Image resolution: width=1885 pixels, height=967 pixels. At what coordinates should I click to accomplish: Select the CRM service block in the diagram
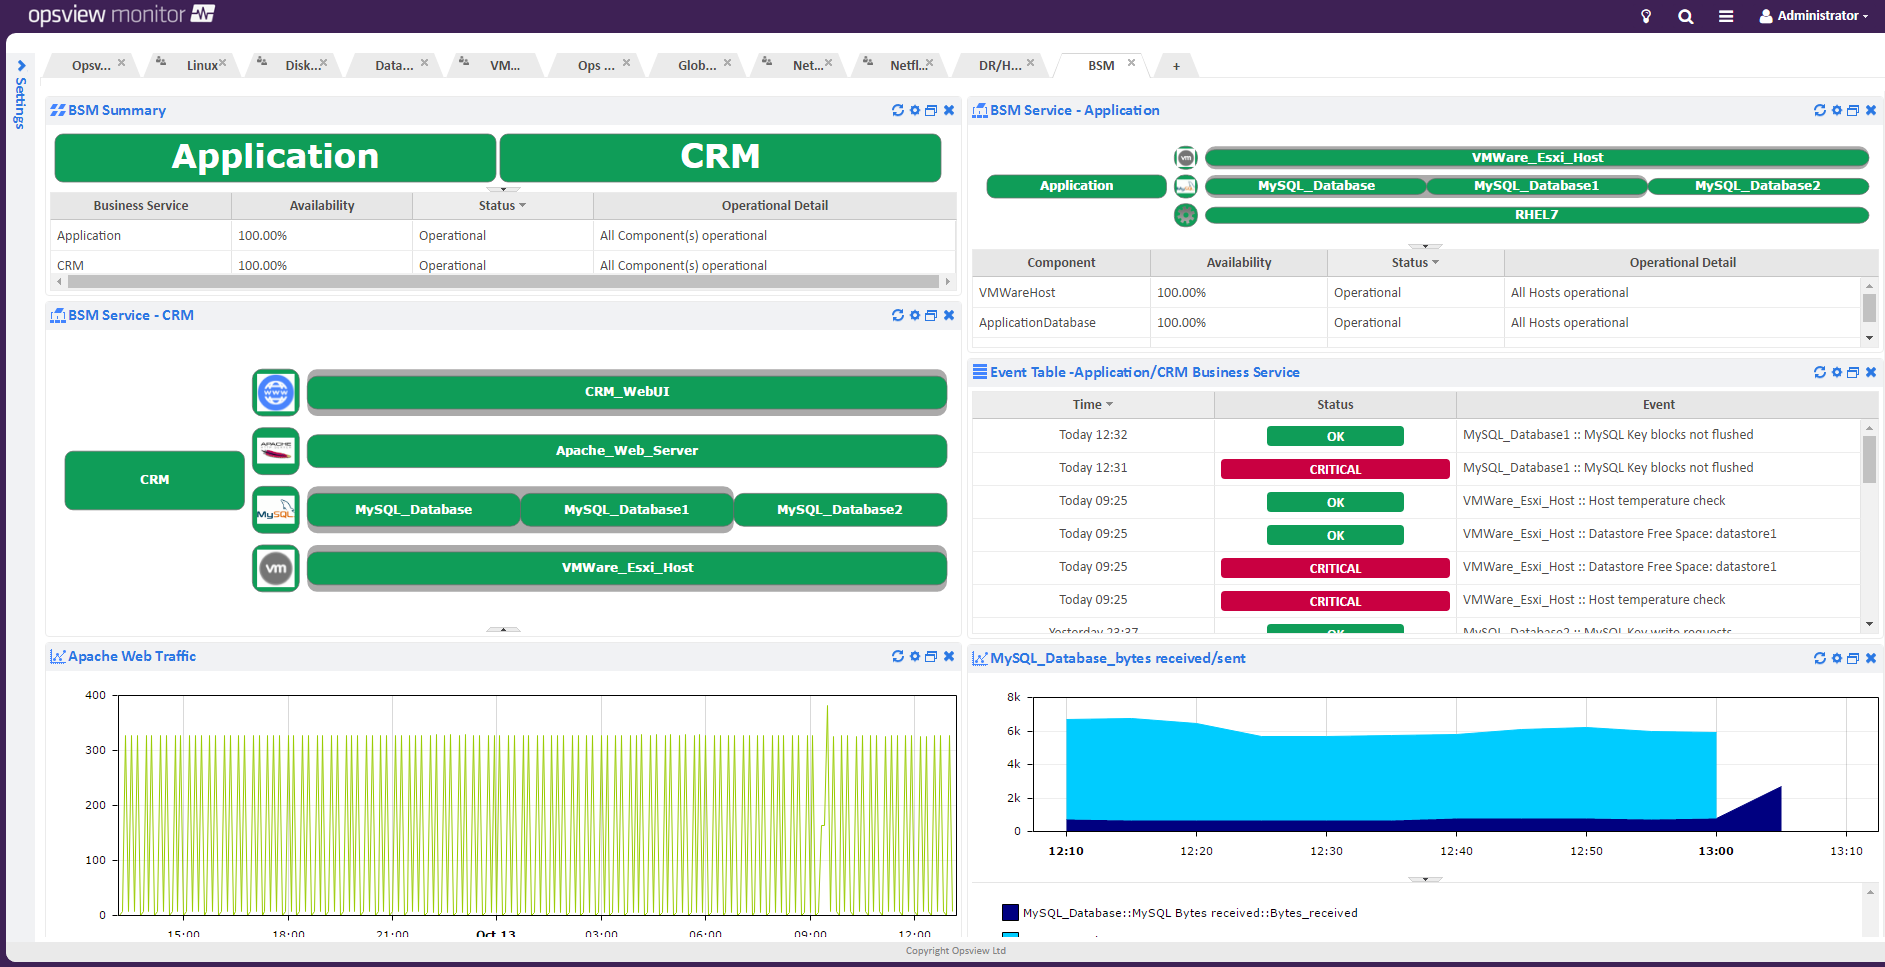click(153, 480)
